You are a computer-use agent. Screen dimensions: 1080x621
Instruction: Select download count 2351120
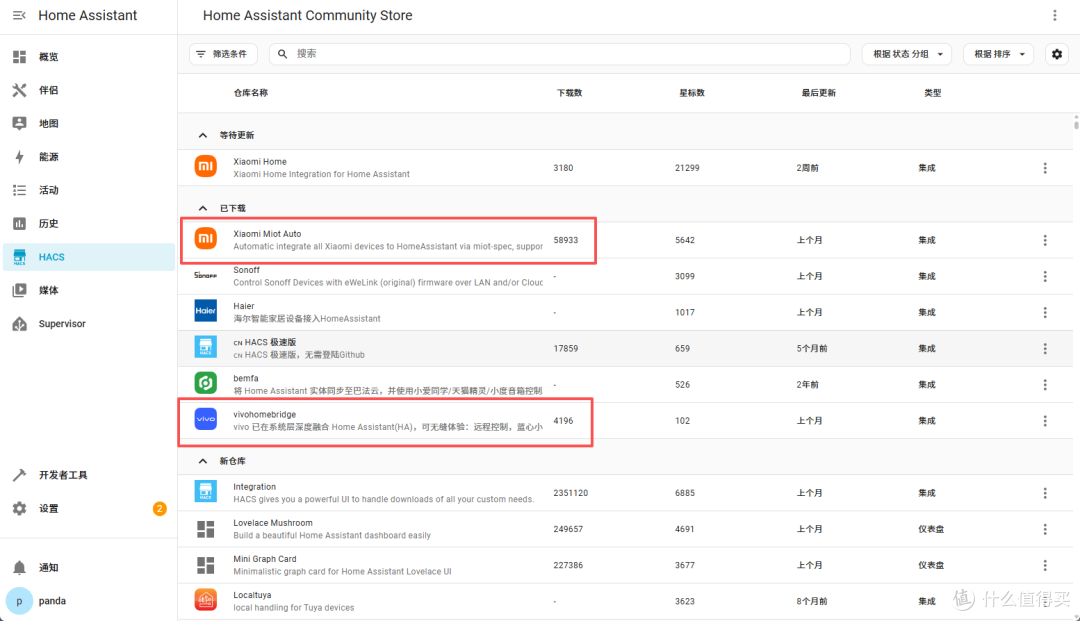point(570,493)
